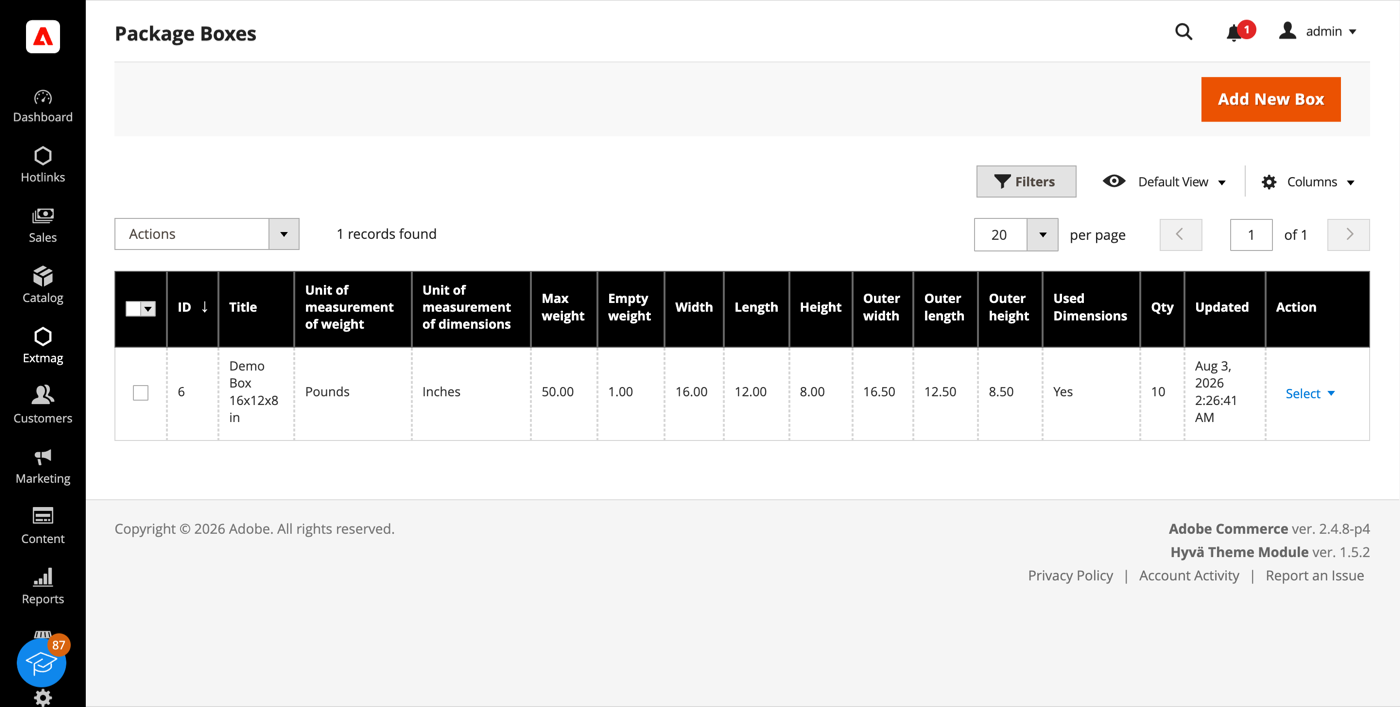The height and width of the screenshot is (707, 1400).
Task: Sort by Unit of measurement of weight
Action: 352,308
